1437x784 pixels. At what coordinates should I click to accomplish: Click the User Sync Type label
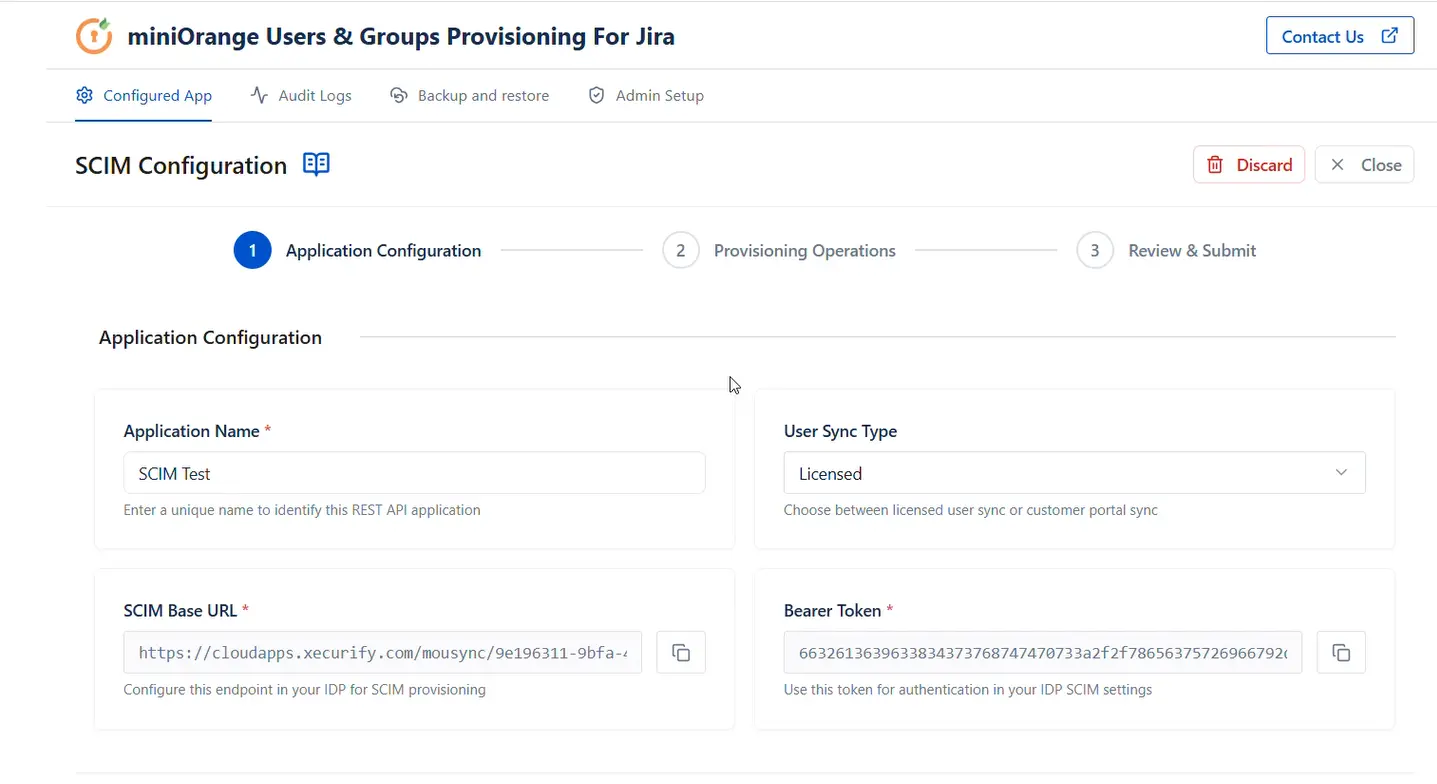840,431
